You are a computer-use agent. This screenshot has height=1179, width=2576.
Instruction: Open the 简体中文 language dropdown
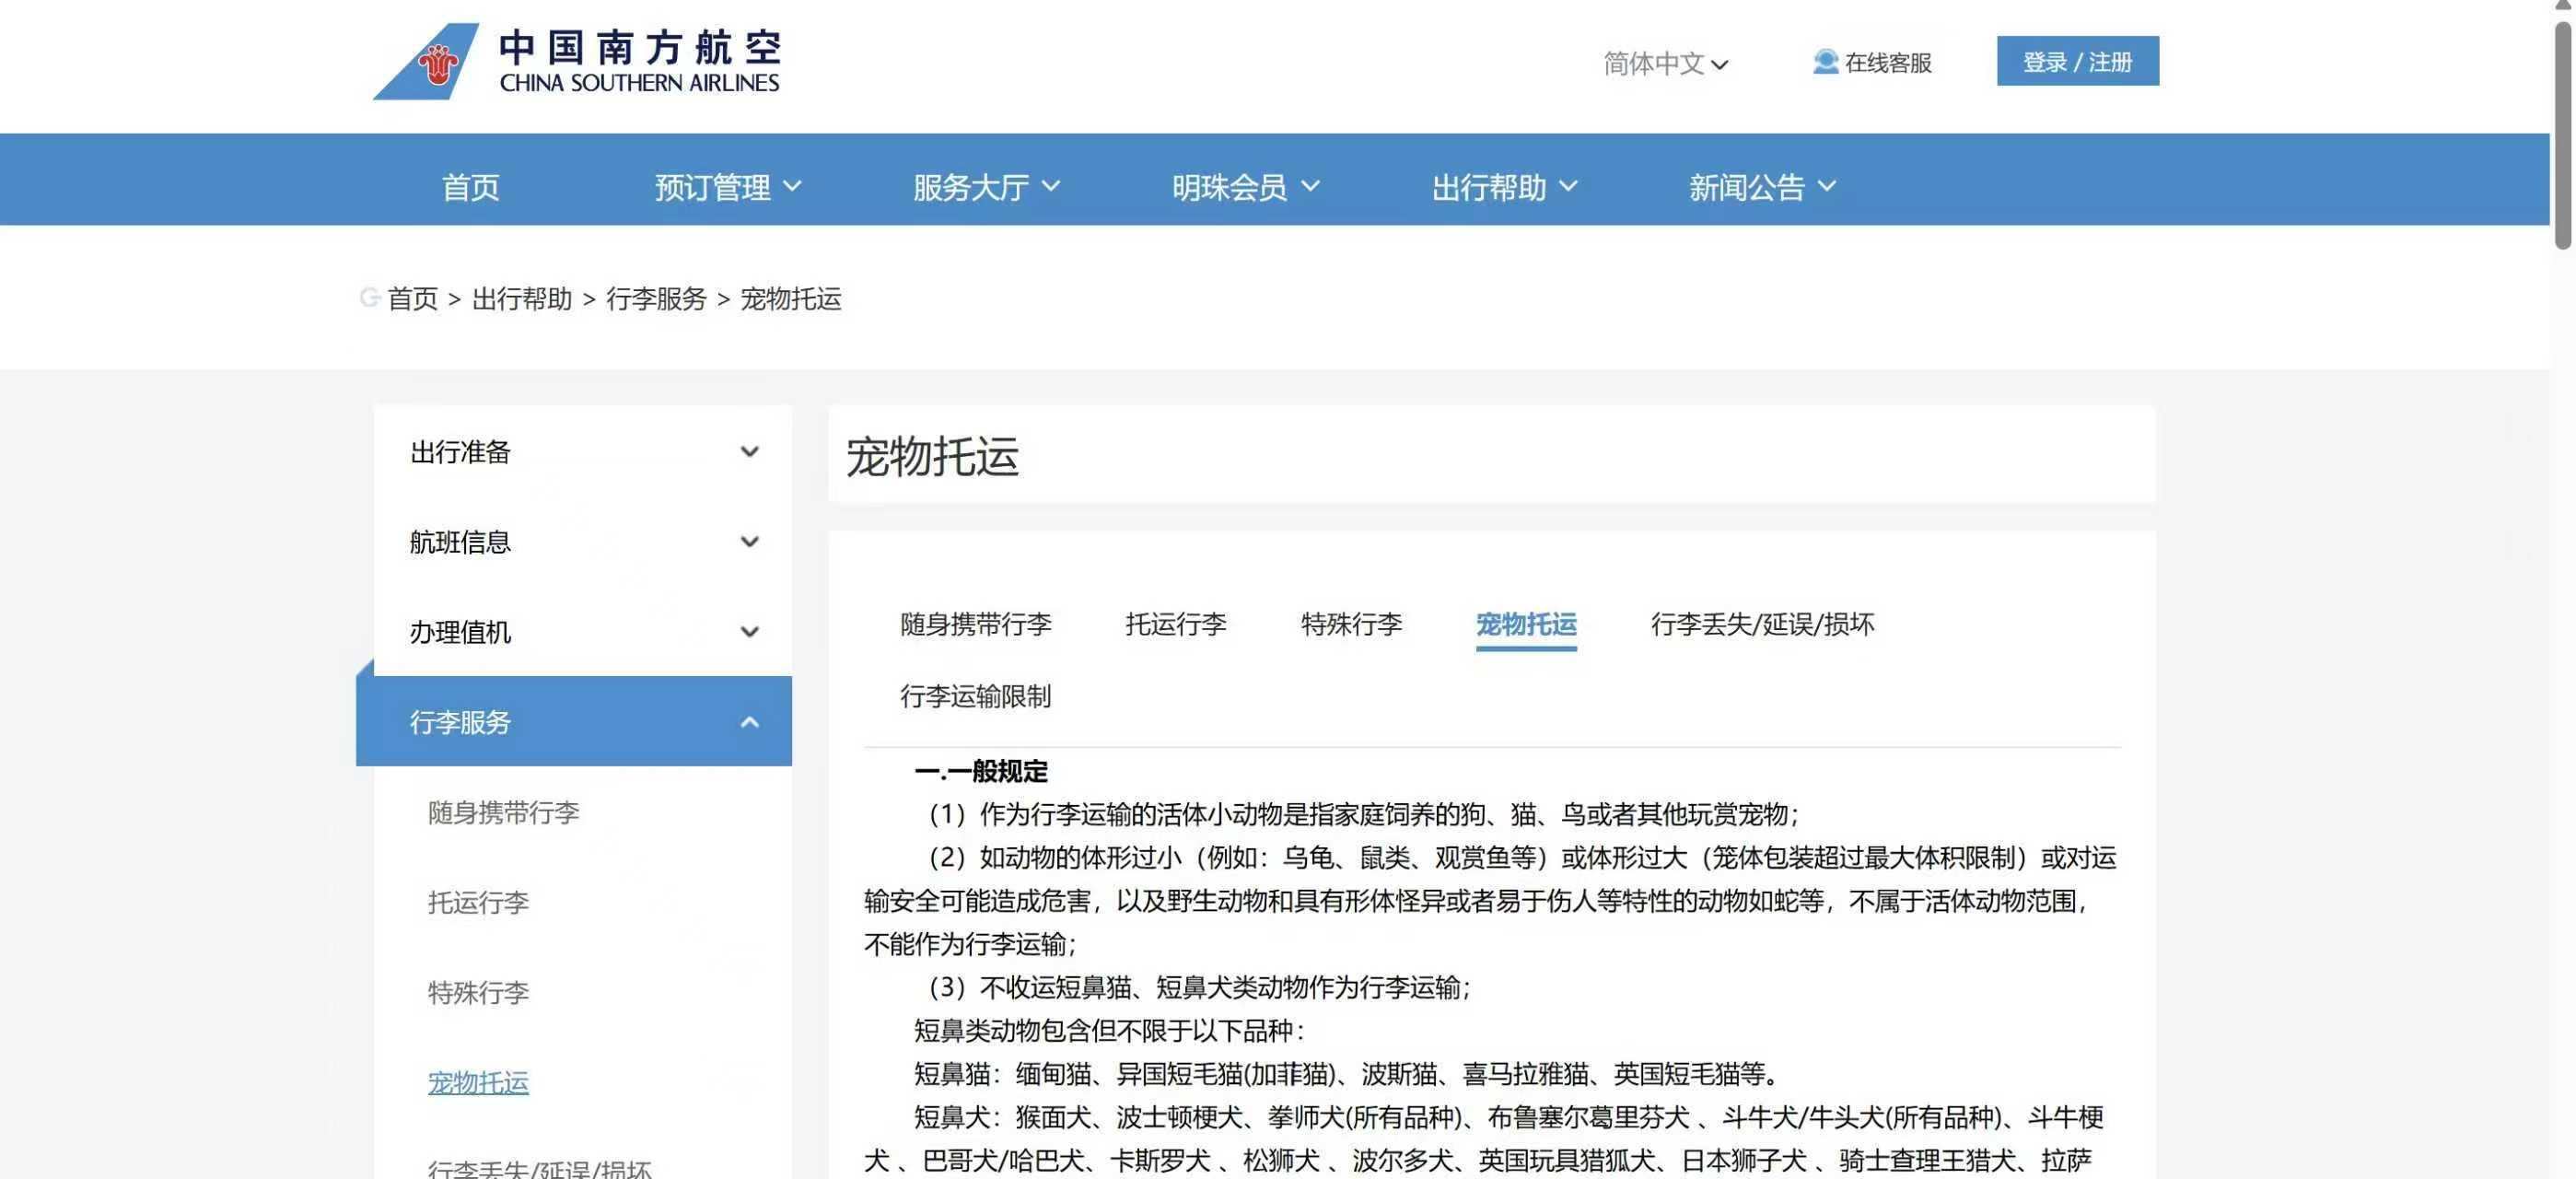[x=1665, y=63]
